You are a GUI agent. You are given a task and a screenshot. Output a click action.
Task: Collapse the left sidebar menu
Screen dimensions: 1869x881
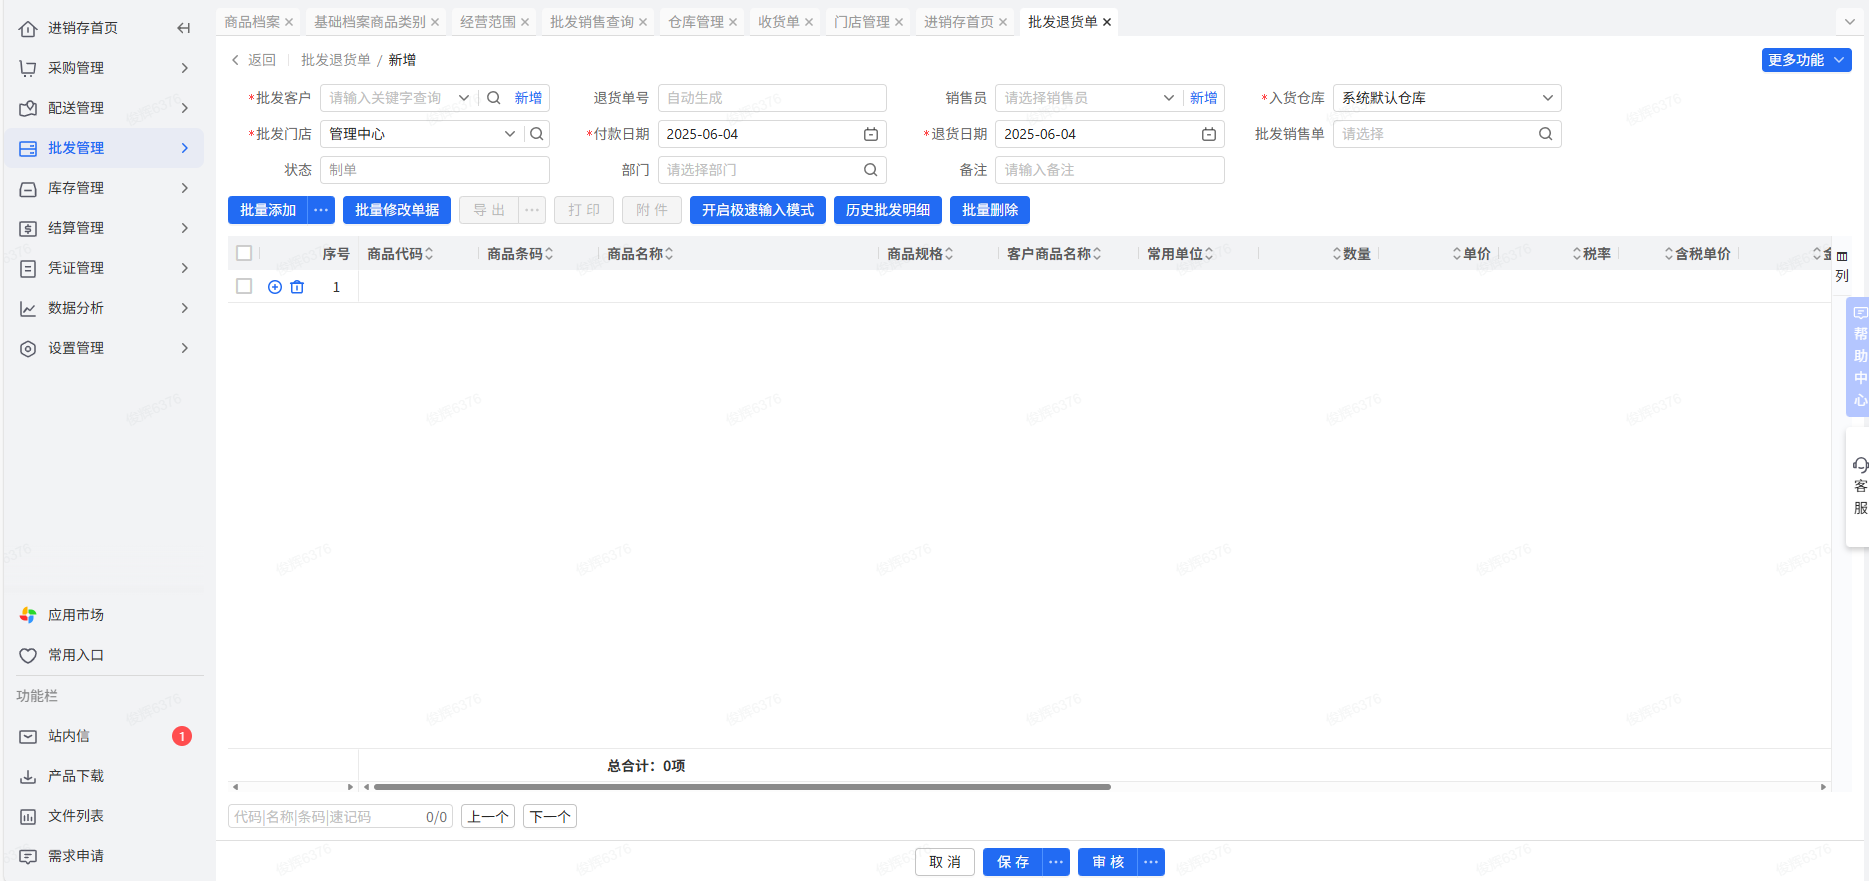pyautogui.click(x=183, y=28)
